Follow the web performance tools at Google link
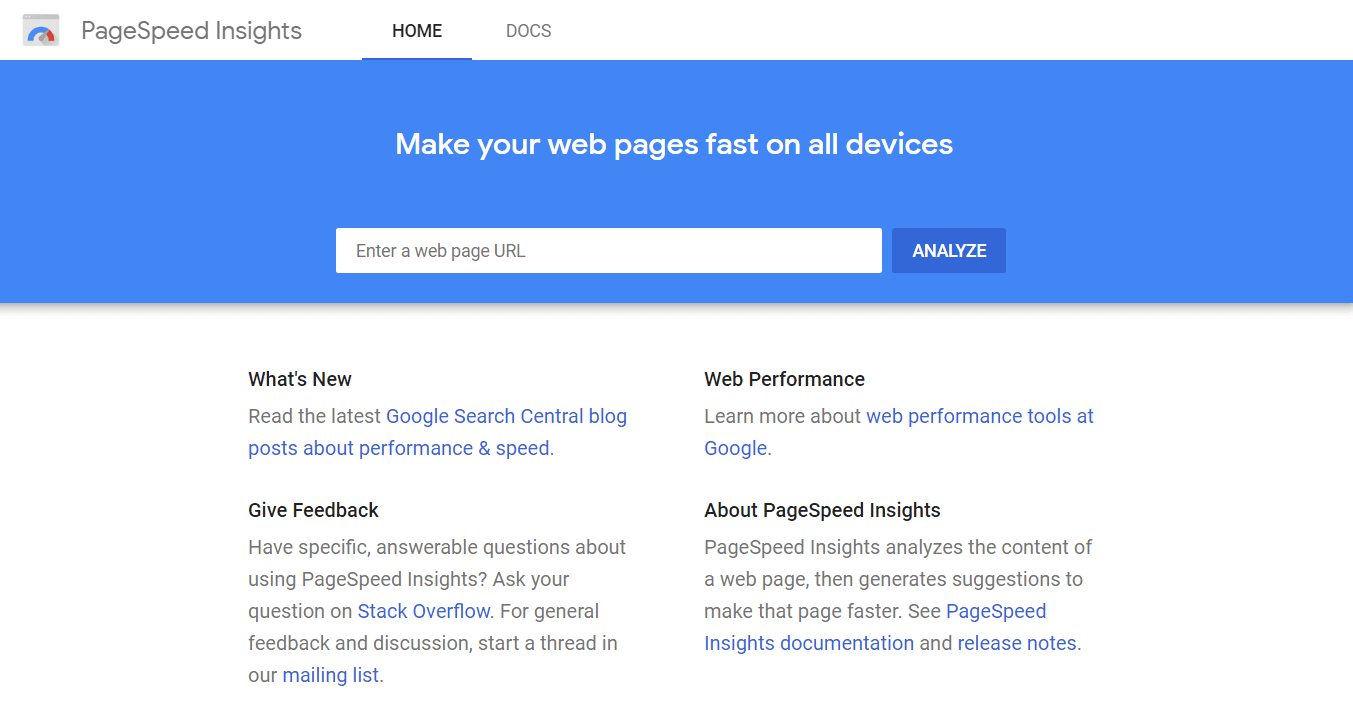Screen dimensions: 1353x720 coord(979,416)
